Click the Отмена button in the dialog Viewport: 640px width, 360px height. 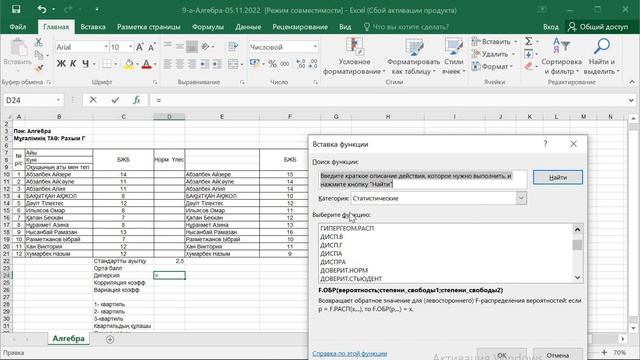pyautogui.click(x=558, y=355)
